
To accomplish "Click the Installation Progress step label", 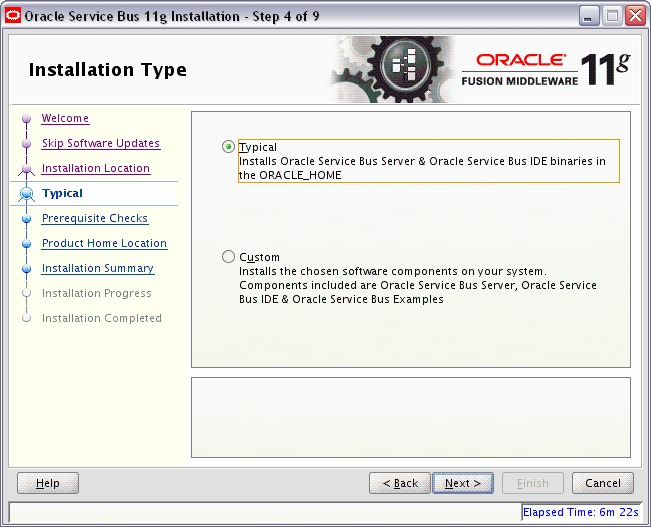I will coord(97,293).
